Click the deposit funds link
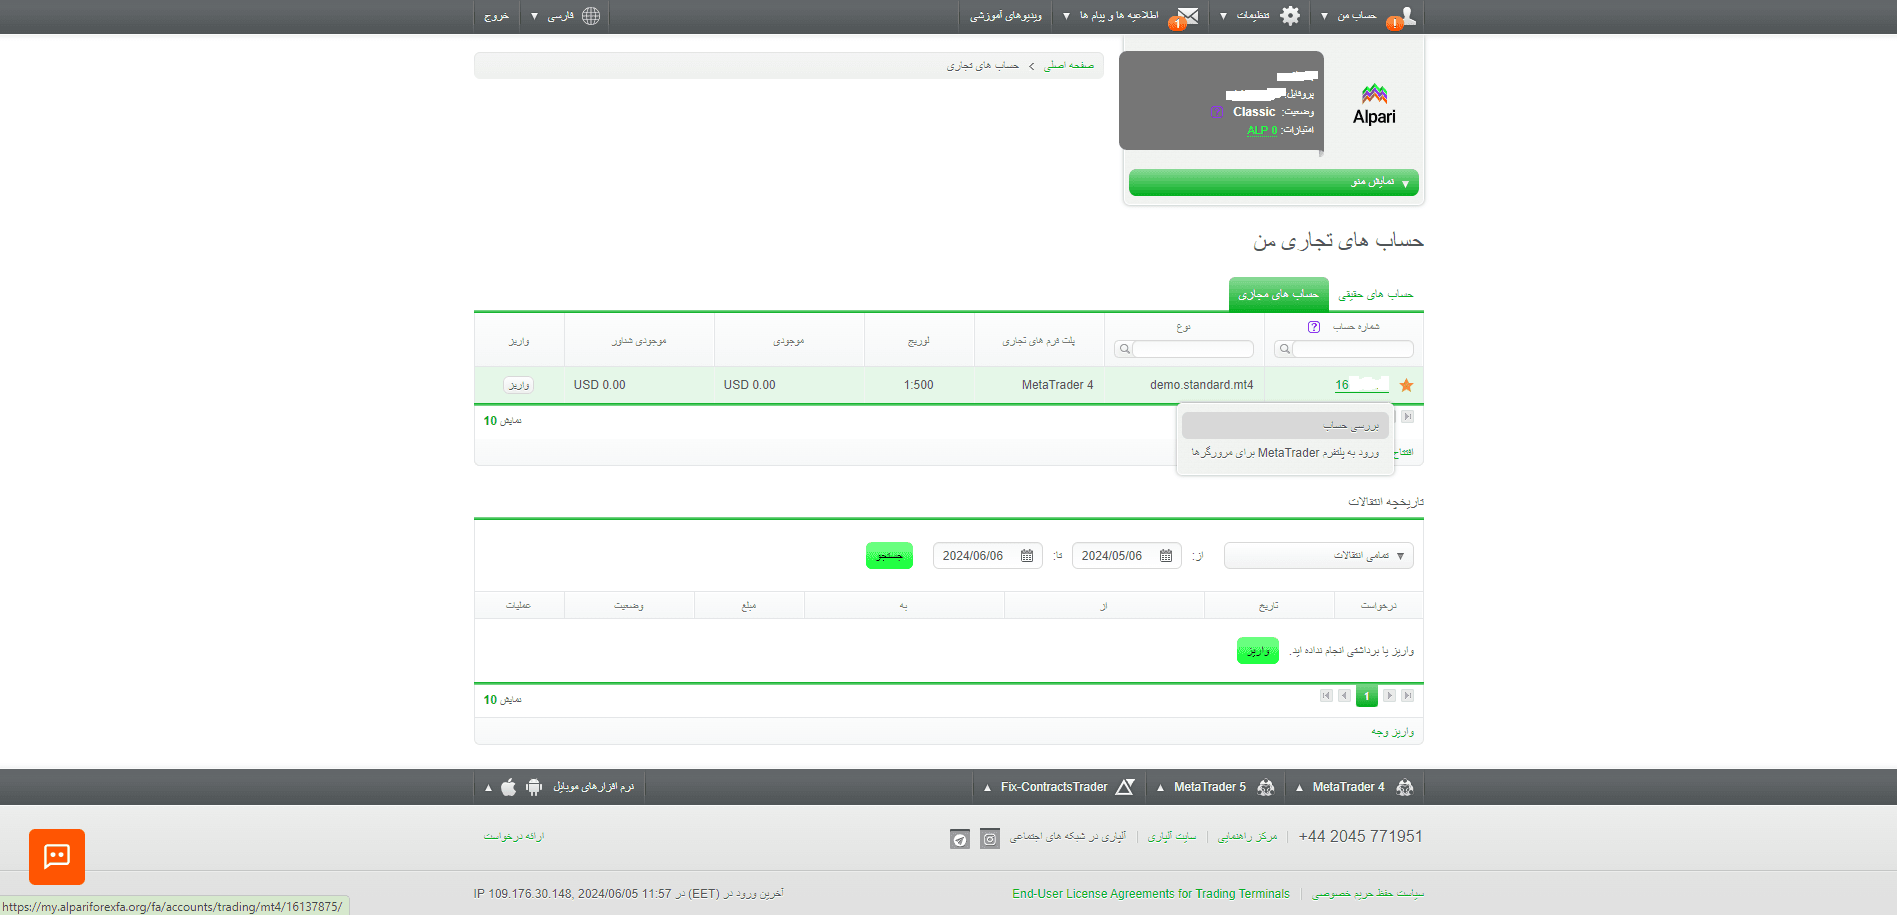1897x915 pixels. (1393, 732)
